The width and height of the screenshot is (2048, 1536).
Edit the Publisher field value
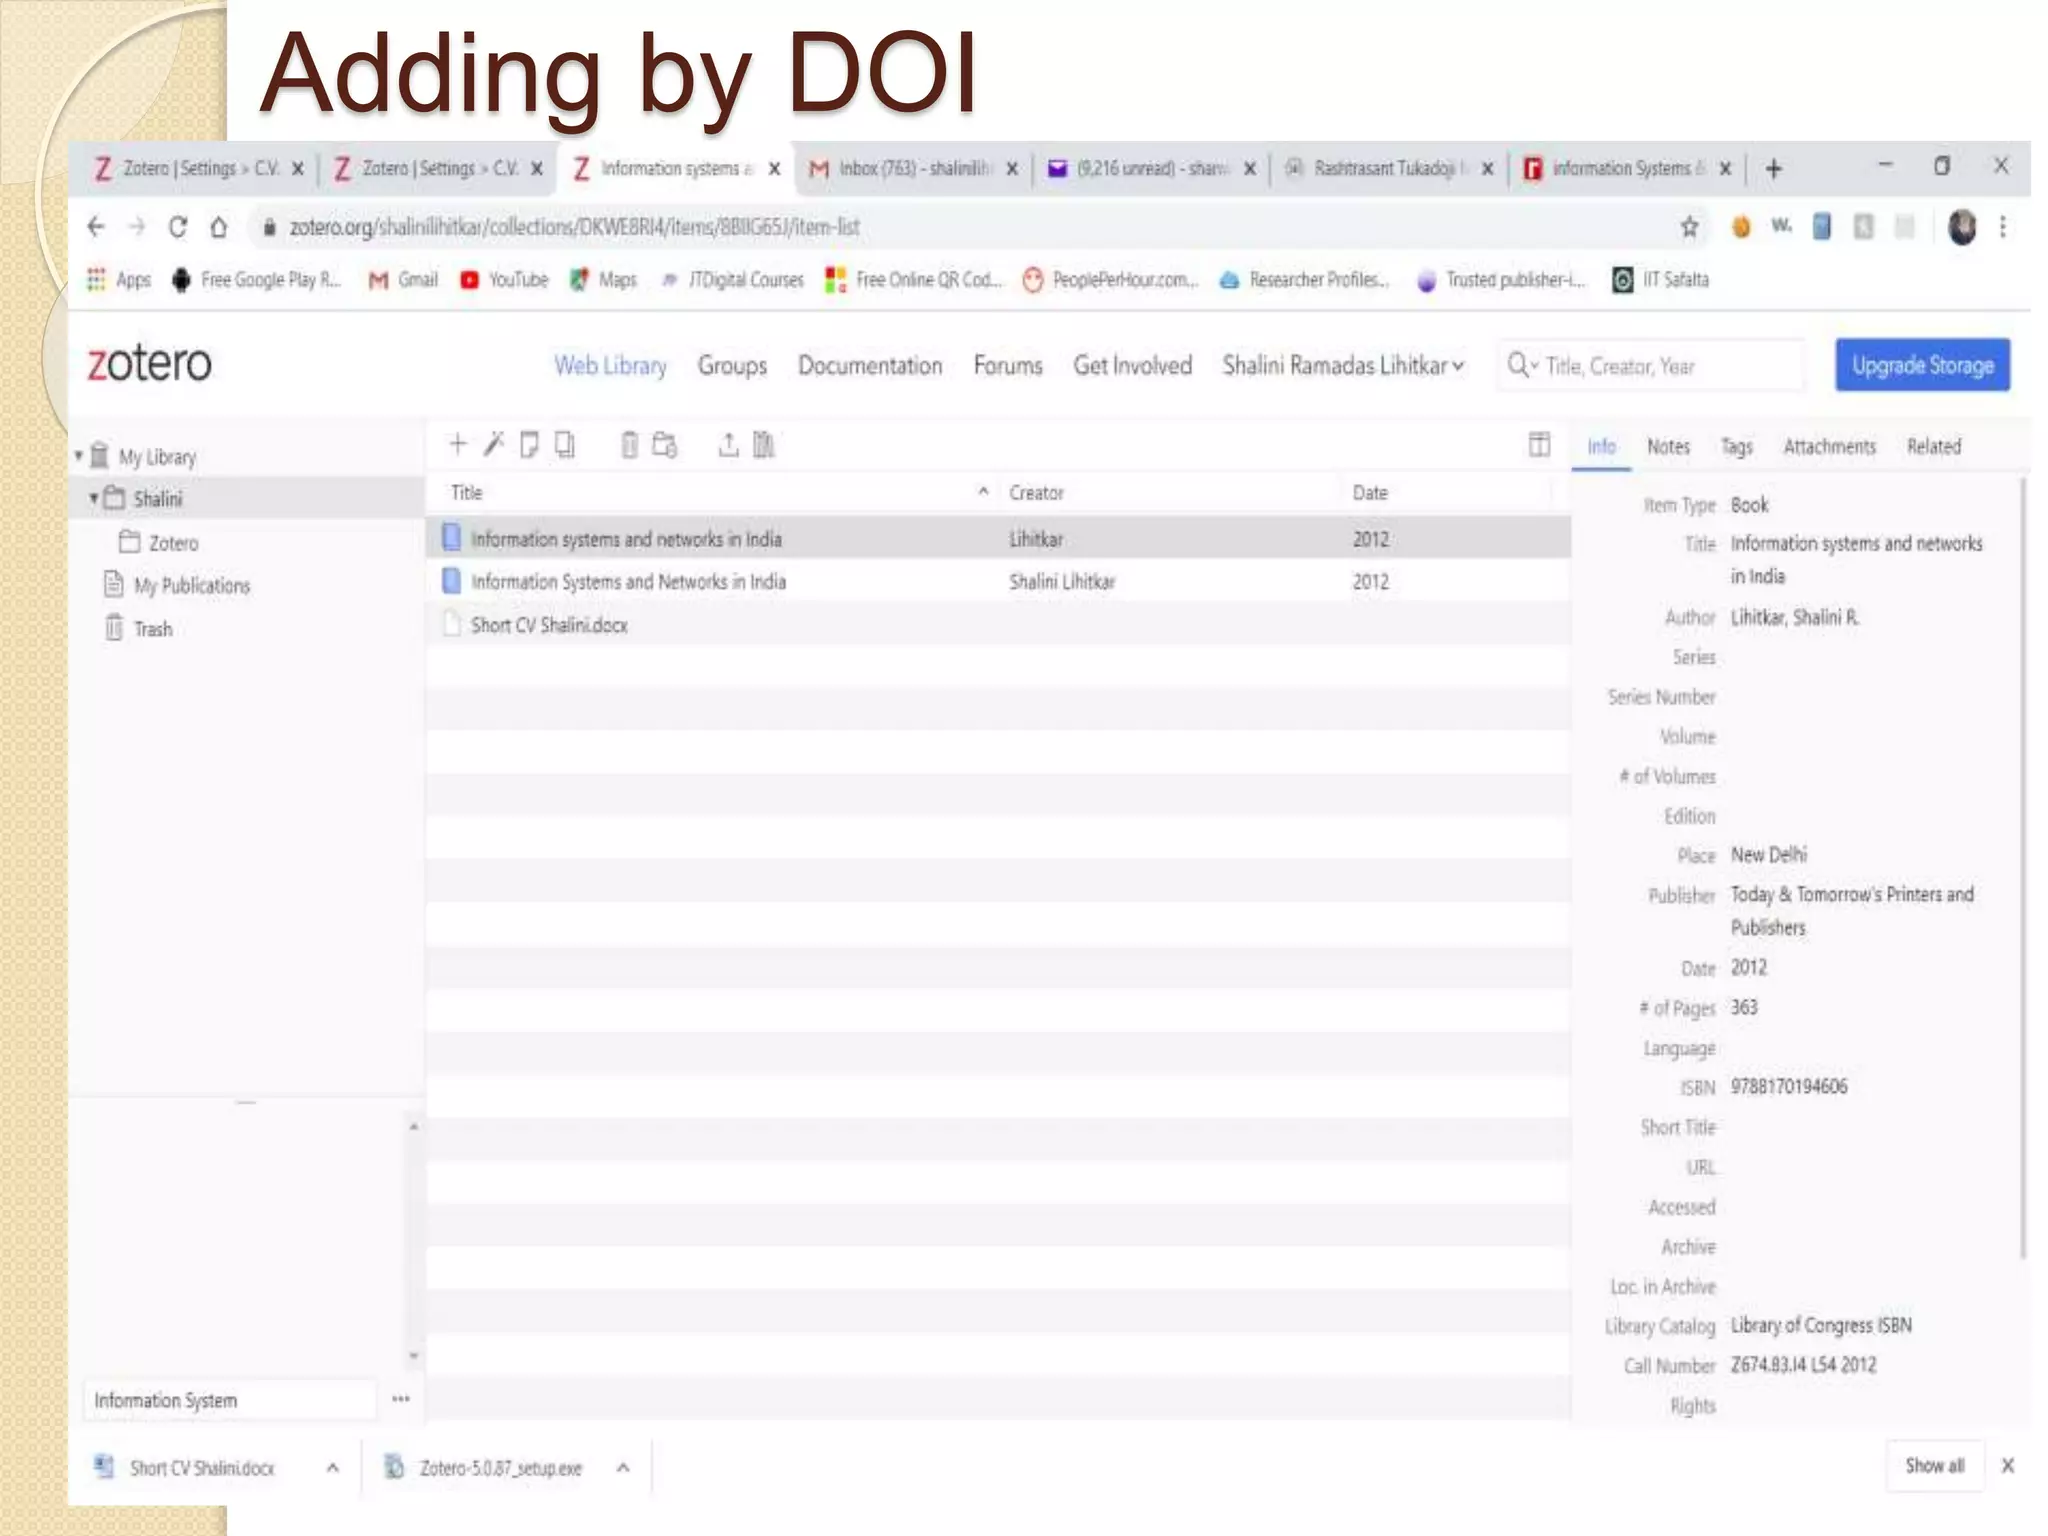[x=1852, y=910]
